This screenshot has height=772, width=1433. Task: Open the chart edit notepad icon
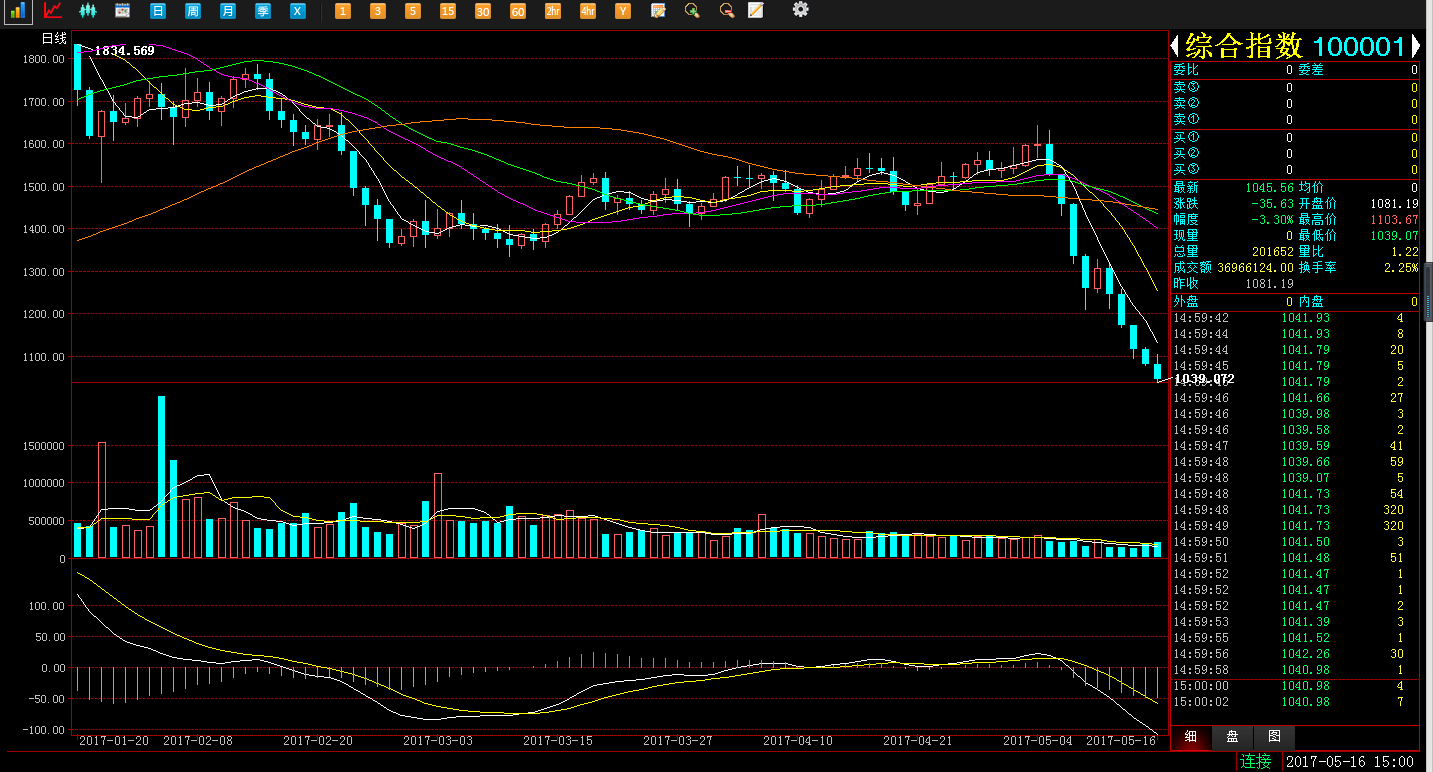pos(658,11)
